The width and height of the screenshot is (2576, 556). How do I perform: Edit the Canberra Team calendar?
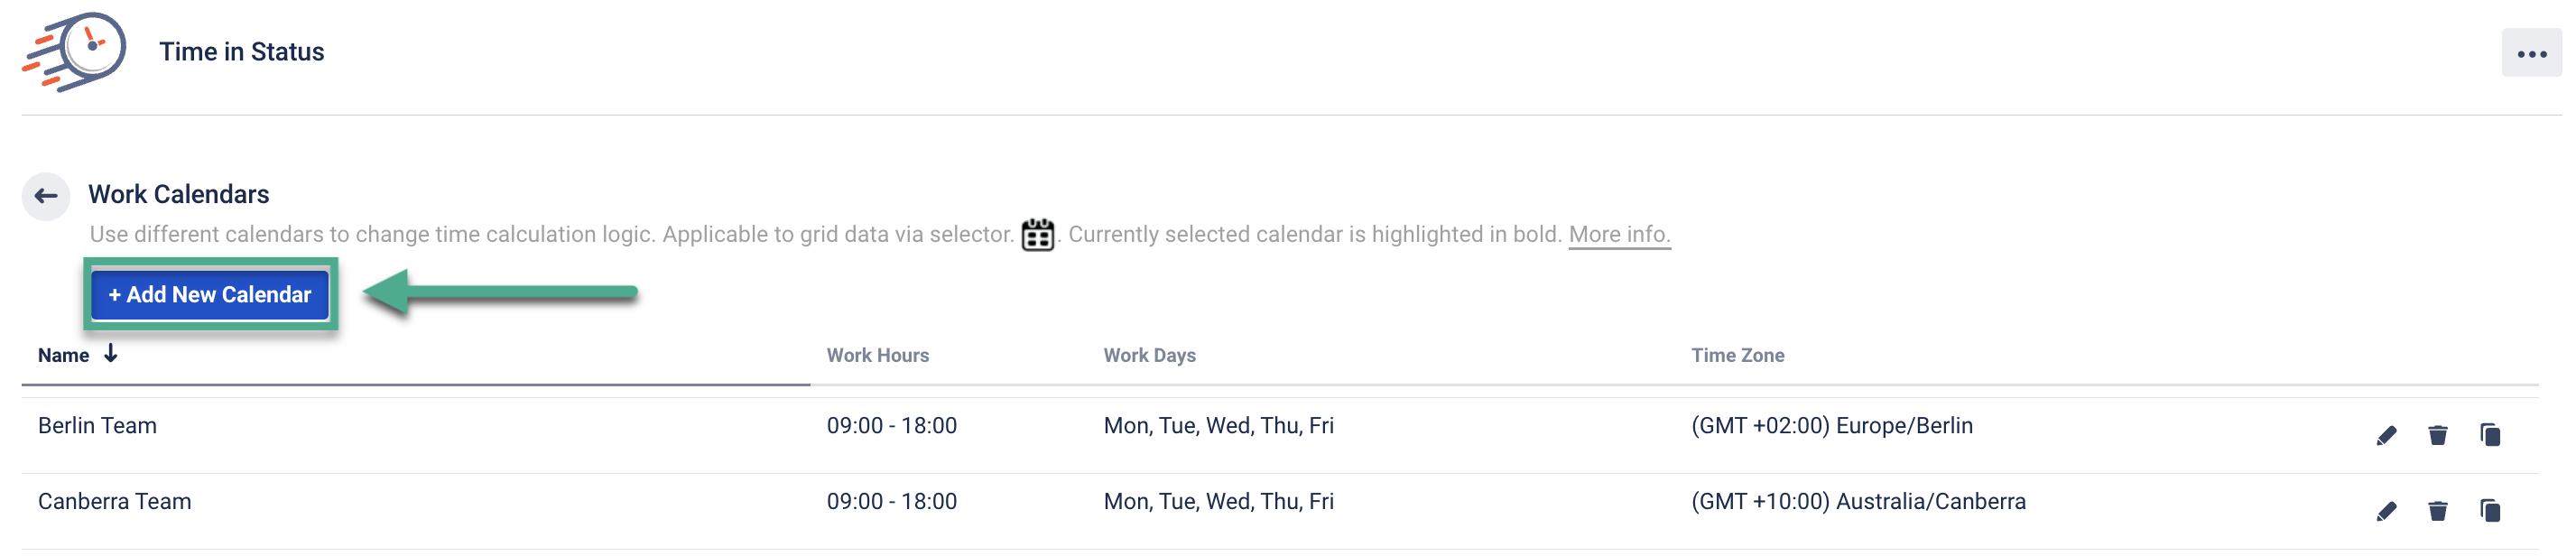tap(2386, 511)
